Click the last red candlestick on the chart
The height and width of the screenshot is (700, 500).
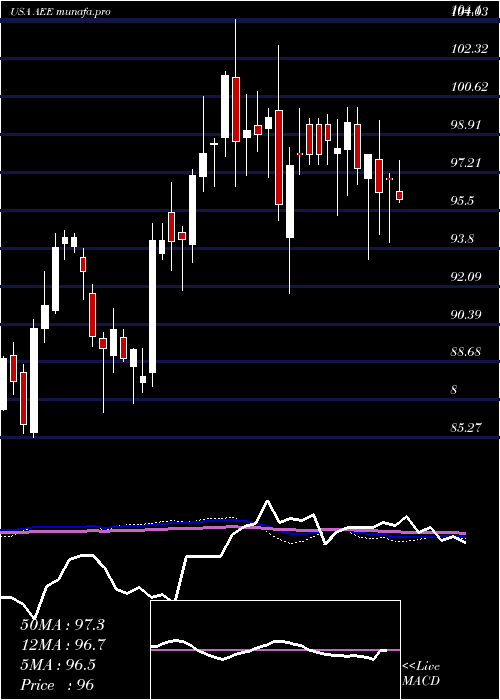point(400,196)
